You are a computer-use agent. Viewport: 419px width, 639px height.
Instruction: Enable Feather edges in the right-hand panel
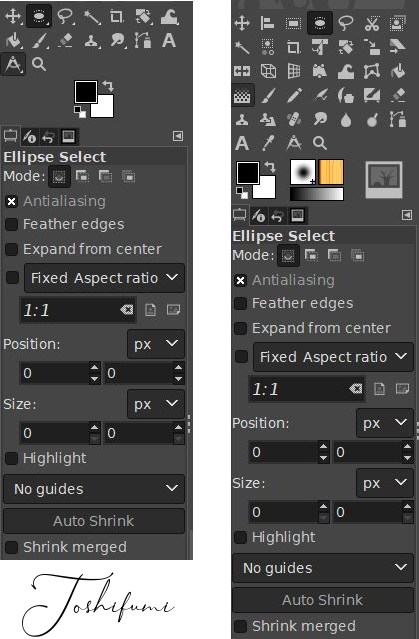click(x=240, y=303)
